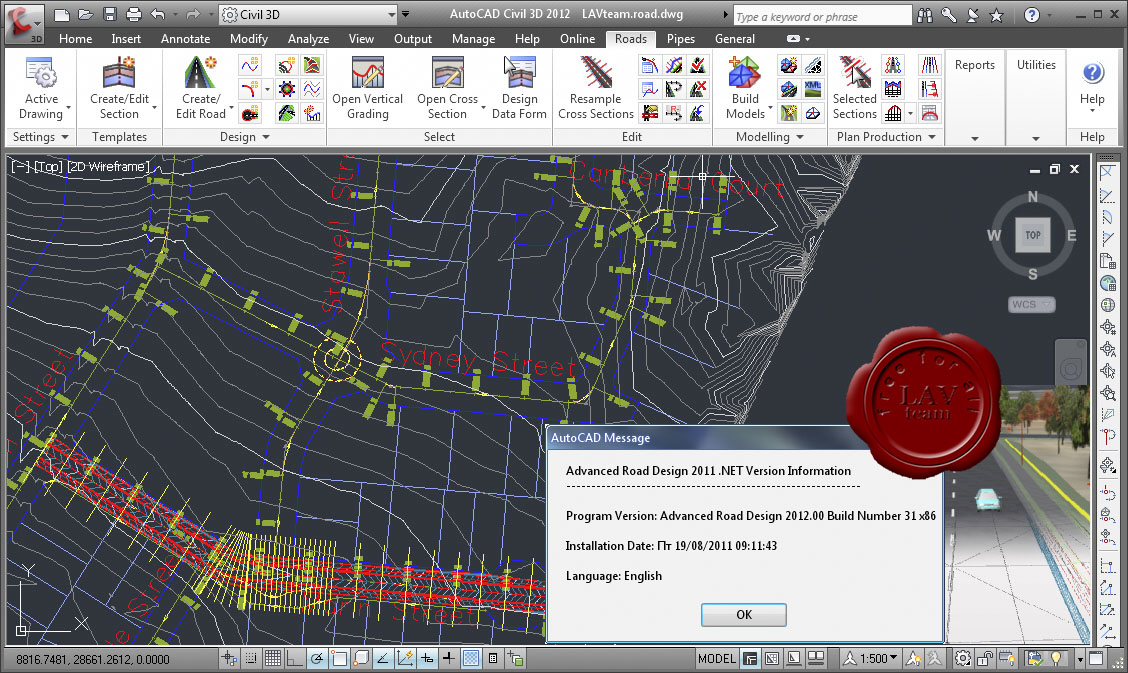The image size is (1128, 673).
Task: Switch to the Home ribbon tab
Action: click(x=76, y=39)
